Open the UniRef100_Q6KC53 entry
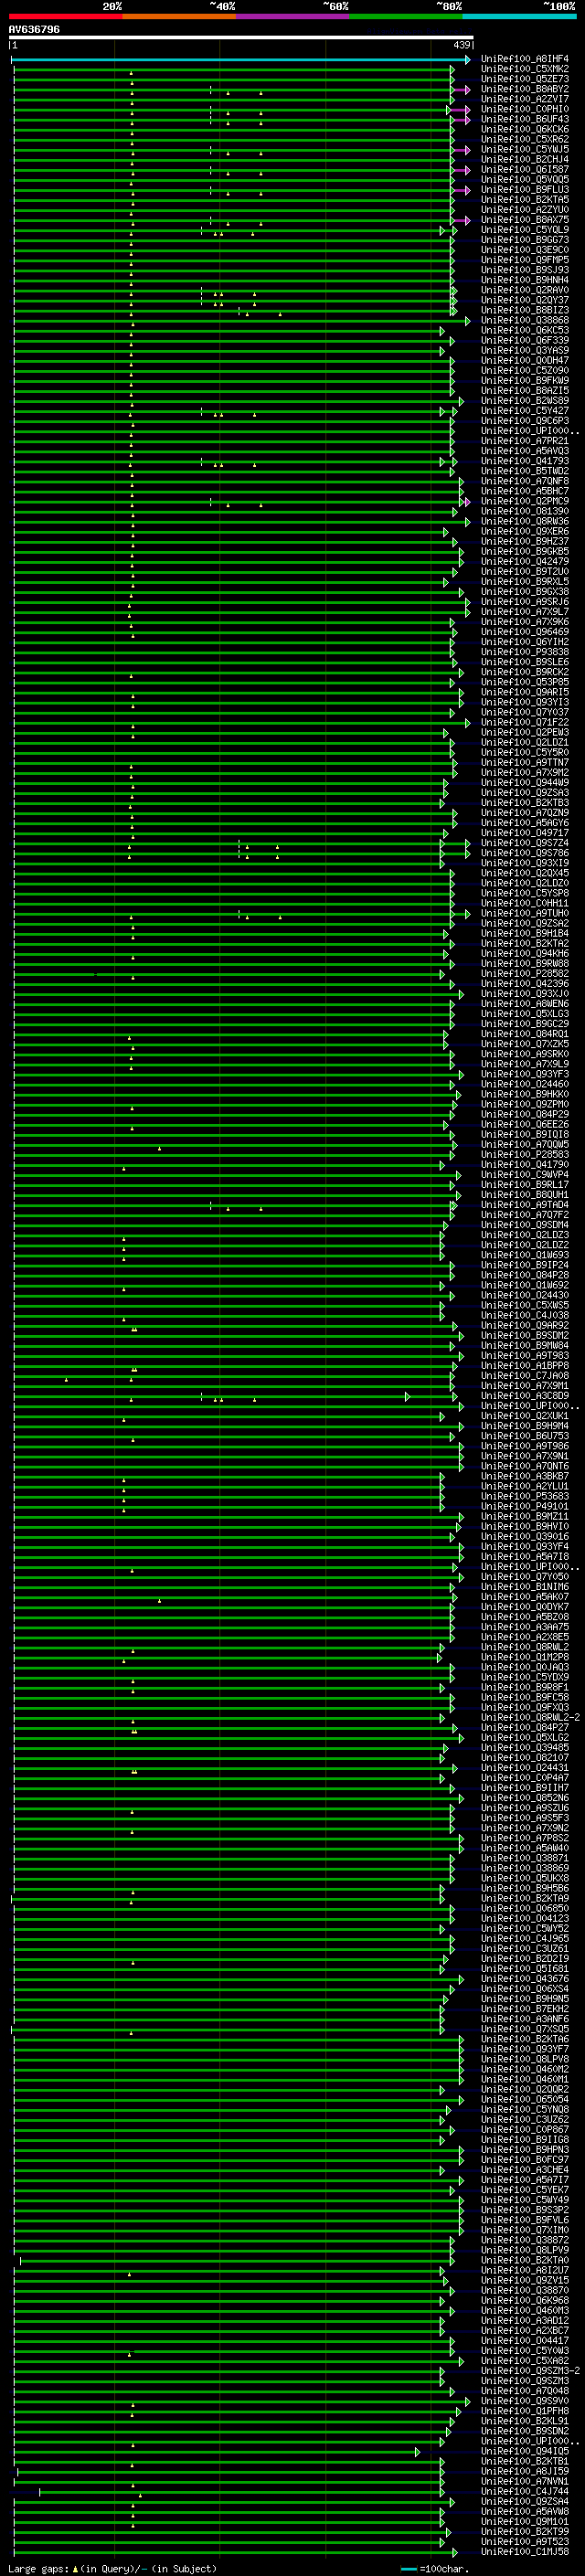Screen dimensions: 585x2576 click(525, 330)
